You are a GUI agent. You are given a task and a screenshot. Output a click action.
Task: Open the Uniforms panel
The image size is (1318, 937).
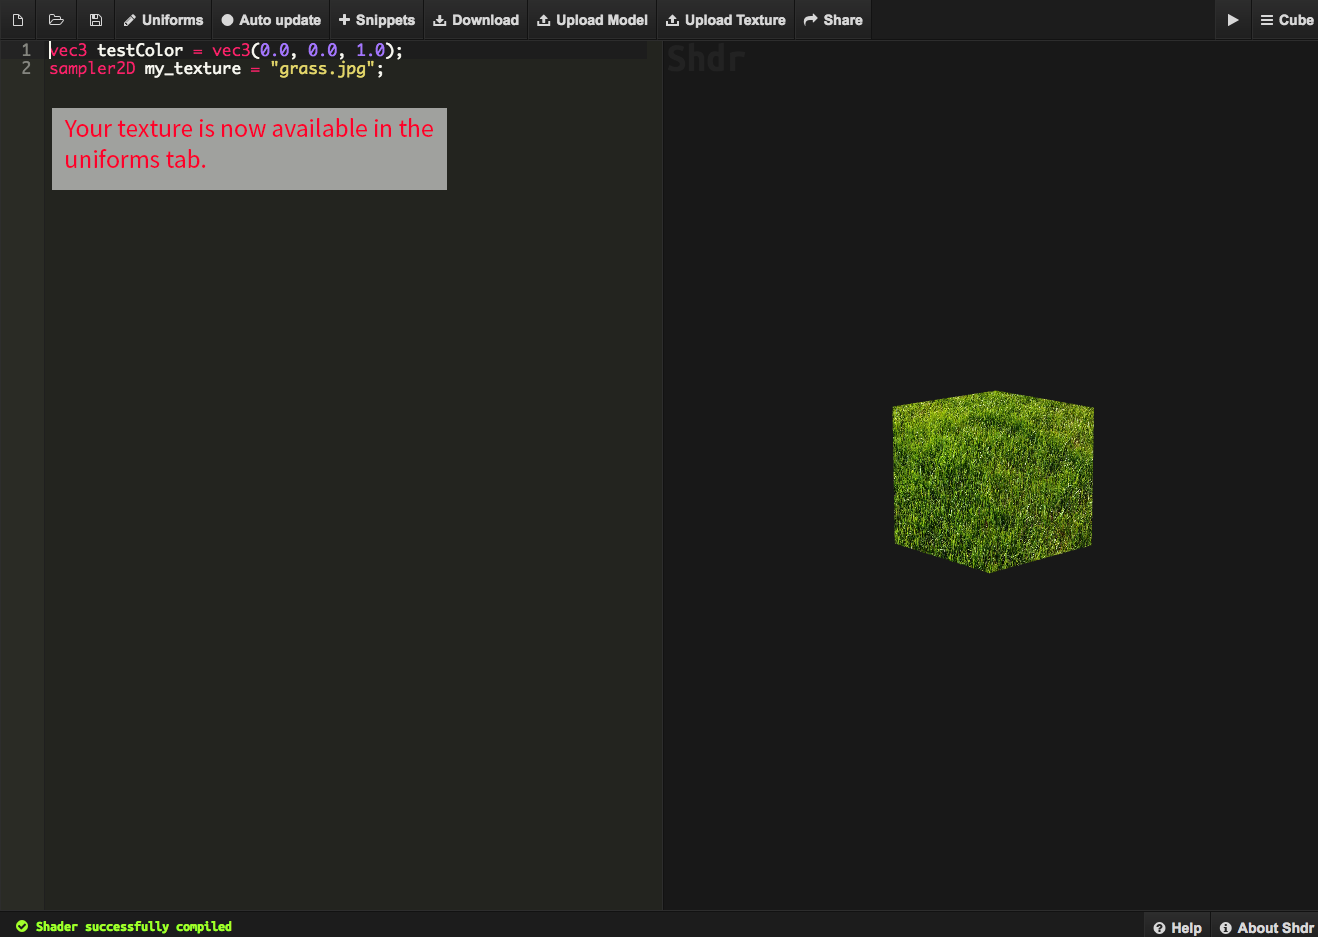click(x=163, y=20)
